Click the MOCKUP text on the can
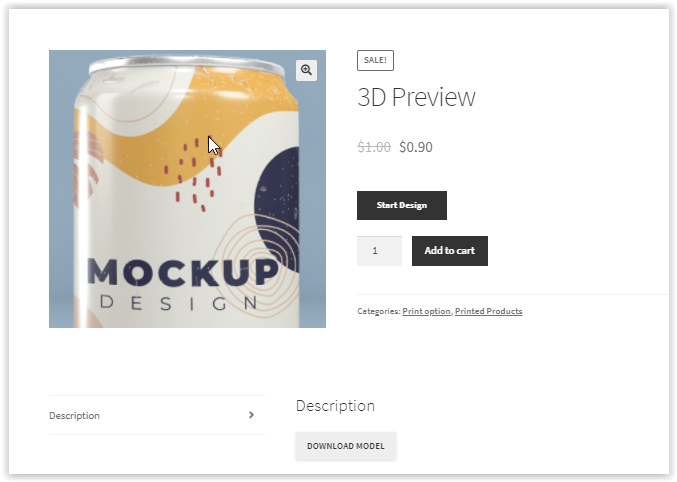This screenshot has width=677, height=482. pyautogui.click(x=183, y=272)
